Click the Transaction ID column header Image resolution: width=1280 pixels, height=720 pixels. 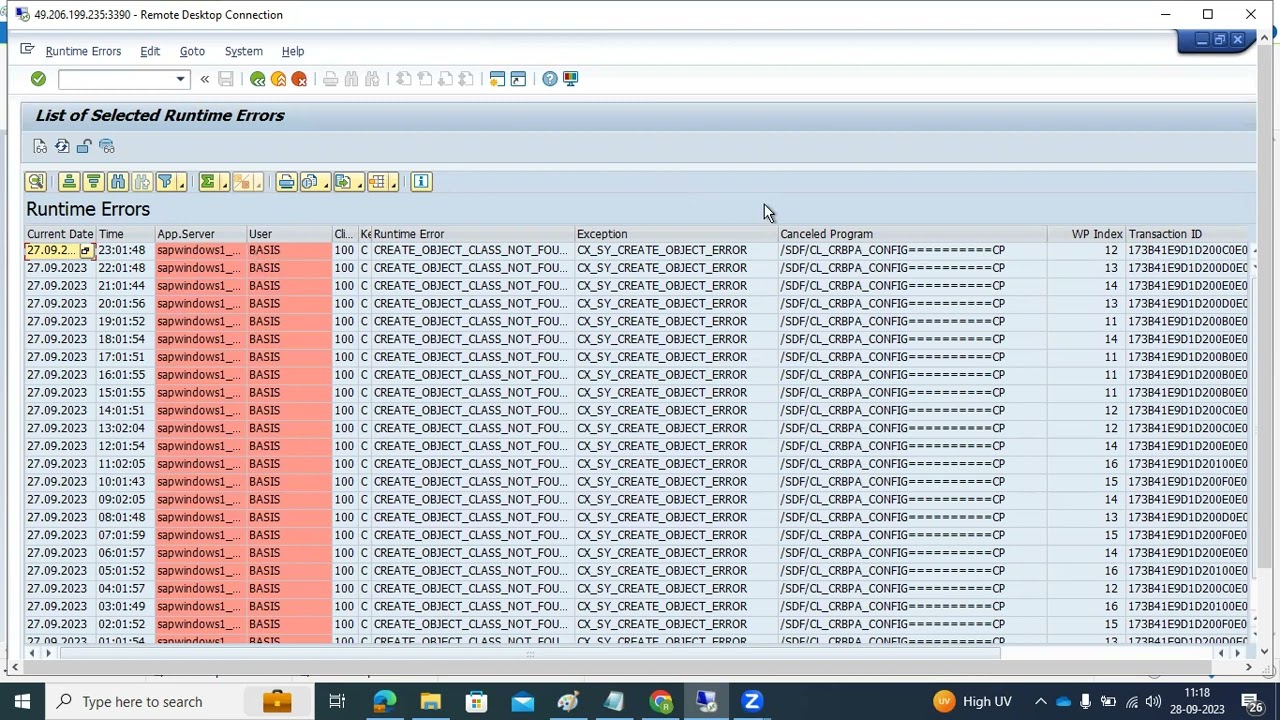pos(1188,234)
